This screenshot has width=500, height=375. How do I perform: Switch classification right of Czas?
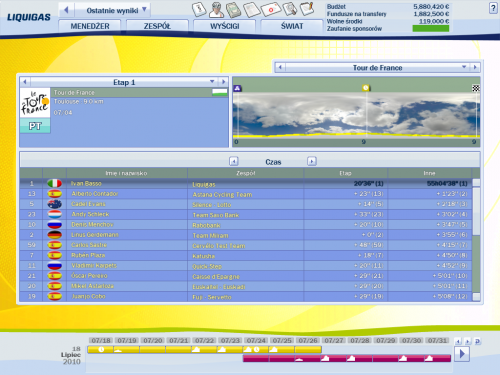click(312, 161)
